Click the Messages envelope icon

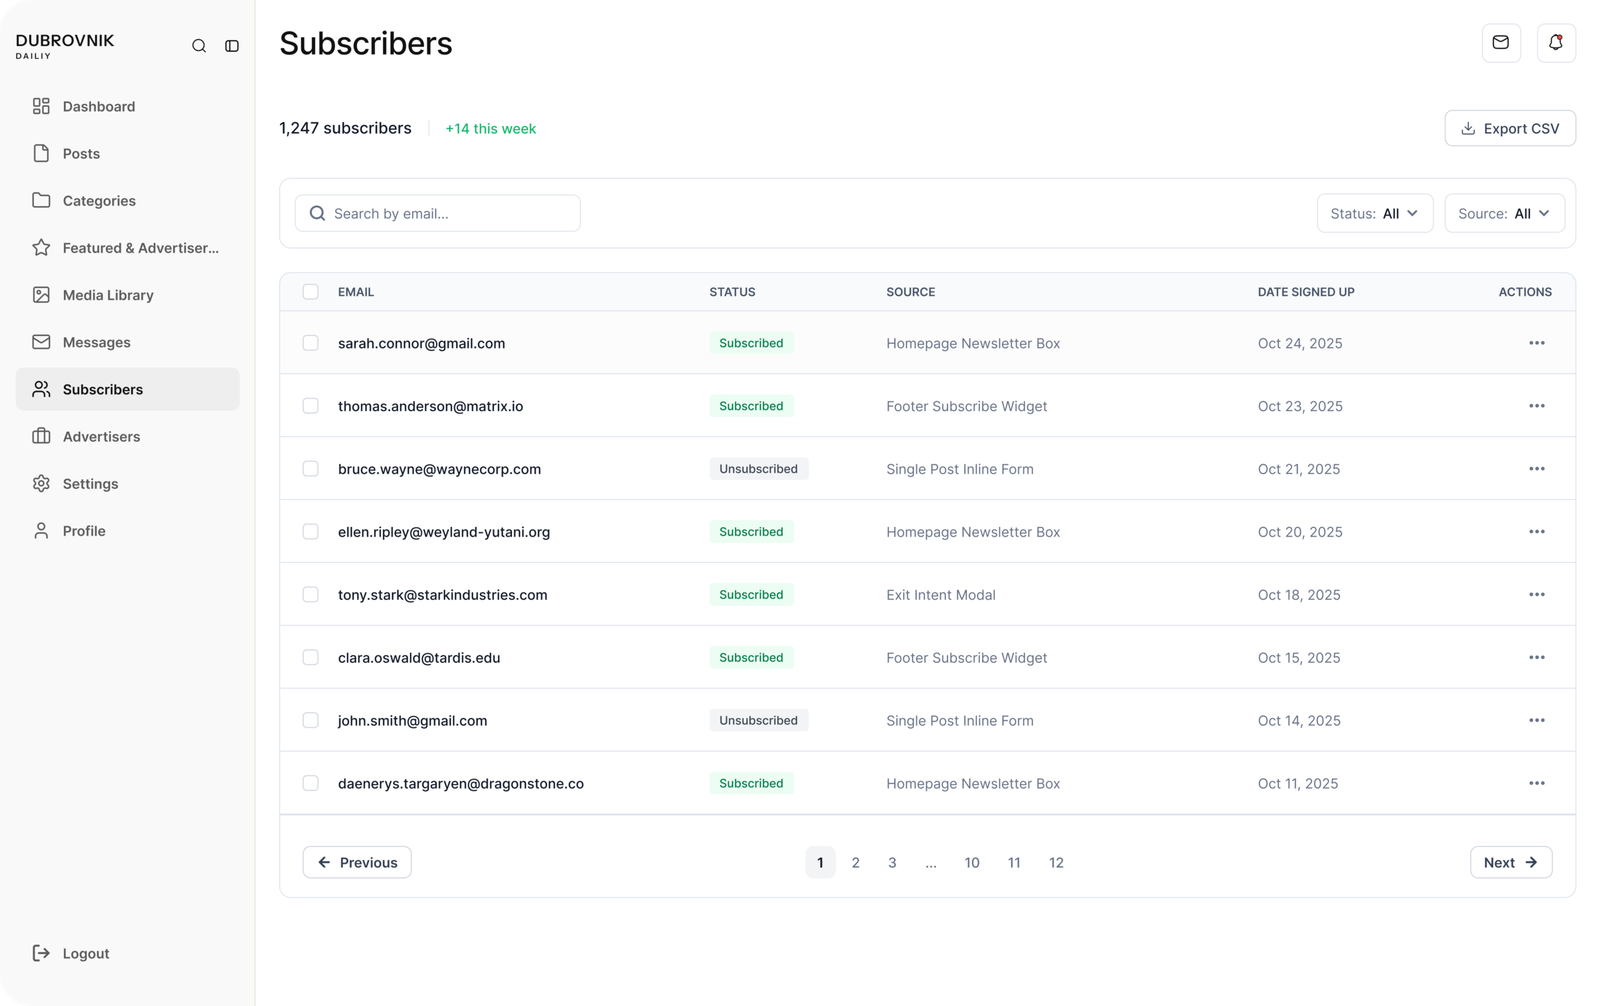tap(41, 342)
